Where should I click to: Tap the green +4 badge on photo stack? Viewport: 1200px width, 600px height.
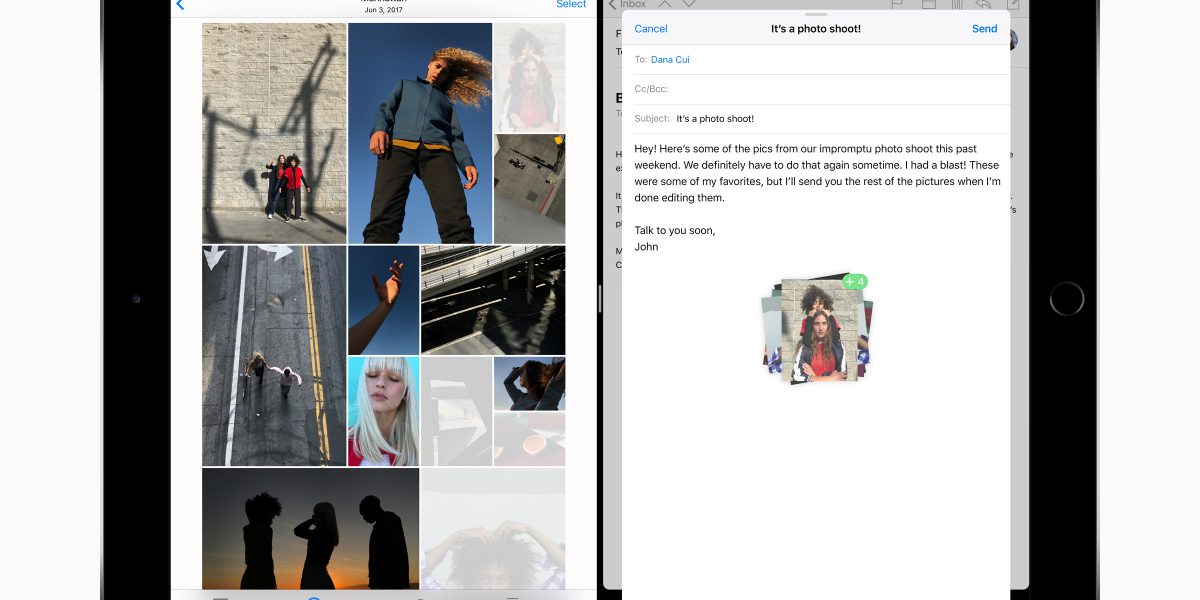pos(854,282)
